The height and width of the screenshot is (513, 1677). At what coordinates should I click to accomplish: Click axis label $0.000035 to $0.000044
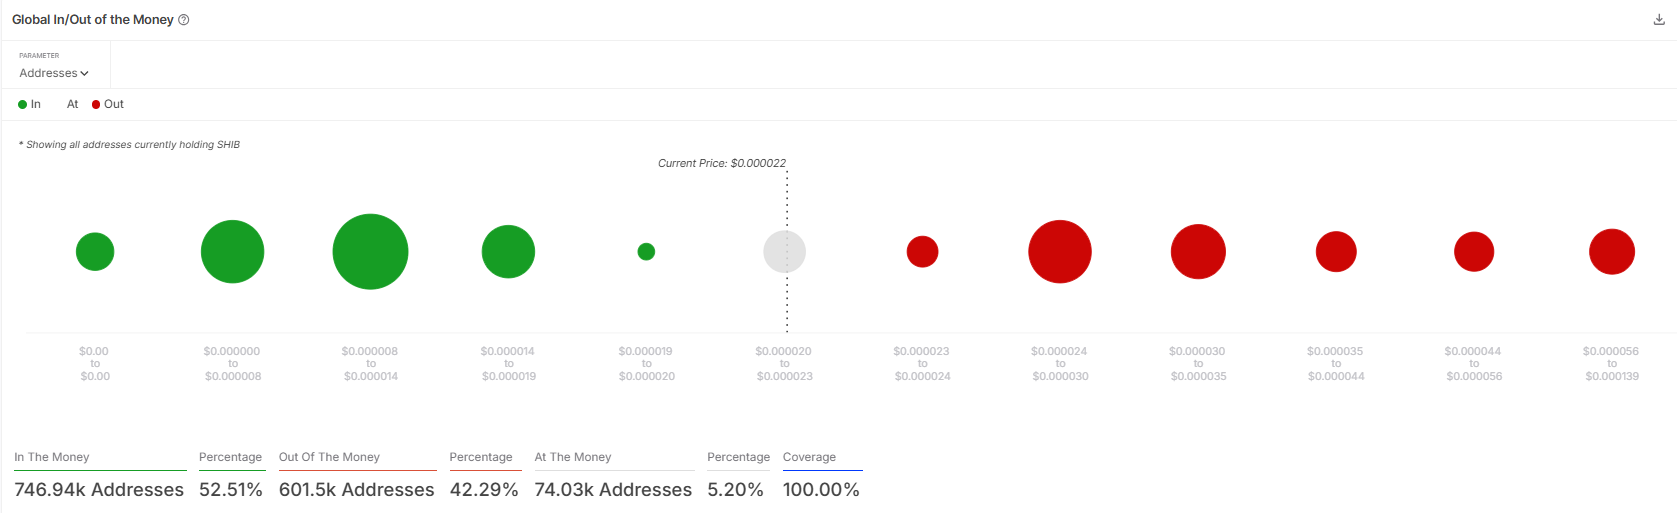point(1336,364)
